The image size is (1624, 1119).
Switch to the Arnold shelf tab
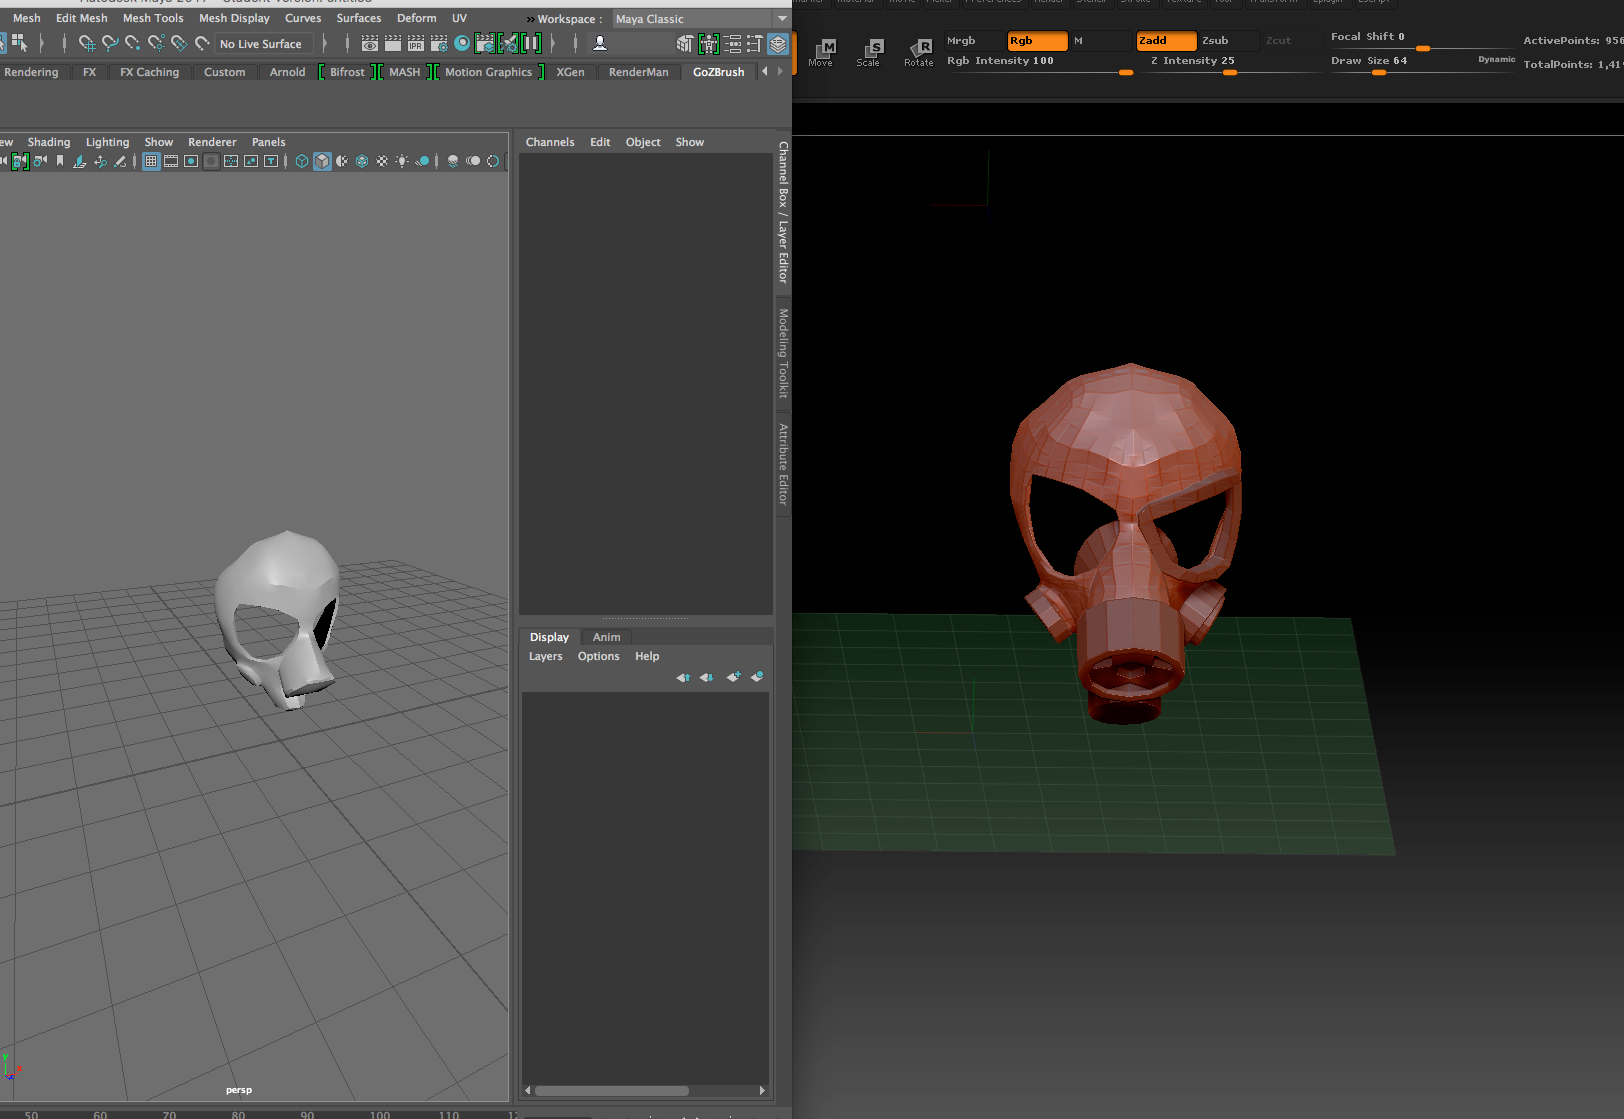[x=287, y=72]
